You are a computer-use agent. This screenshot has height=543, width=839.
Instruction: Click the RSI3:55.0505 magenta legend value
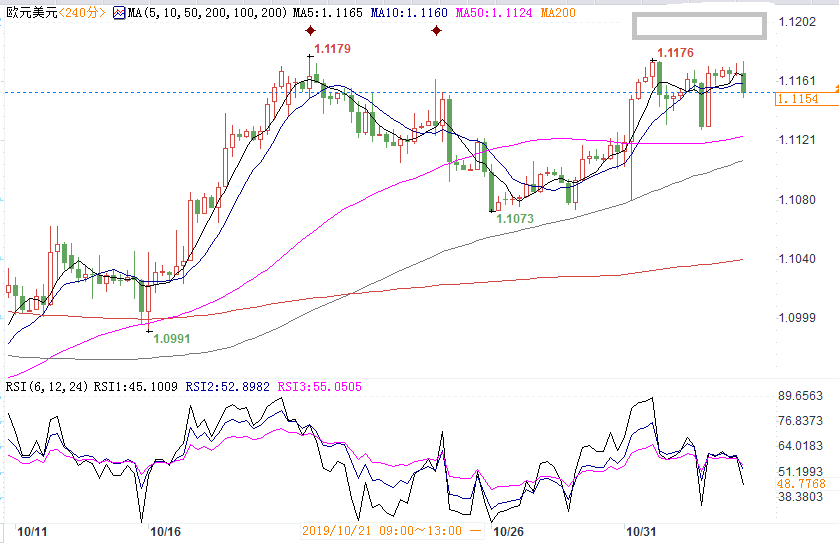point(319,386)
